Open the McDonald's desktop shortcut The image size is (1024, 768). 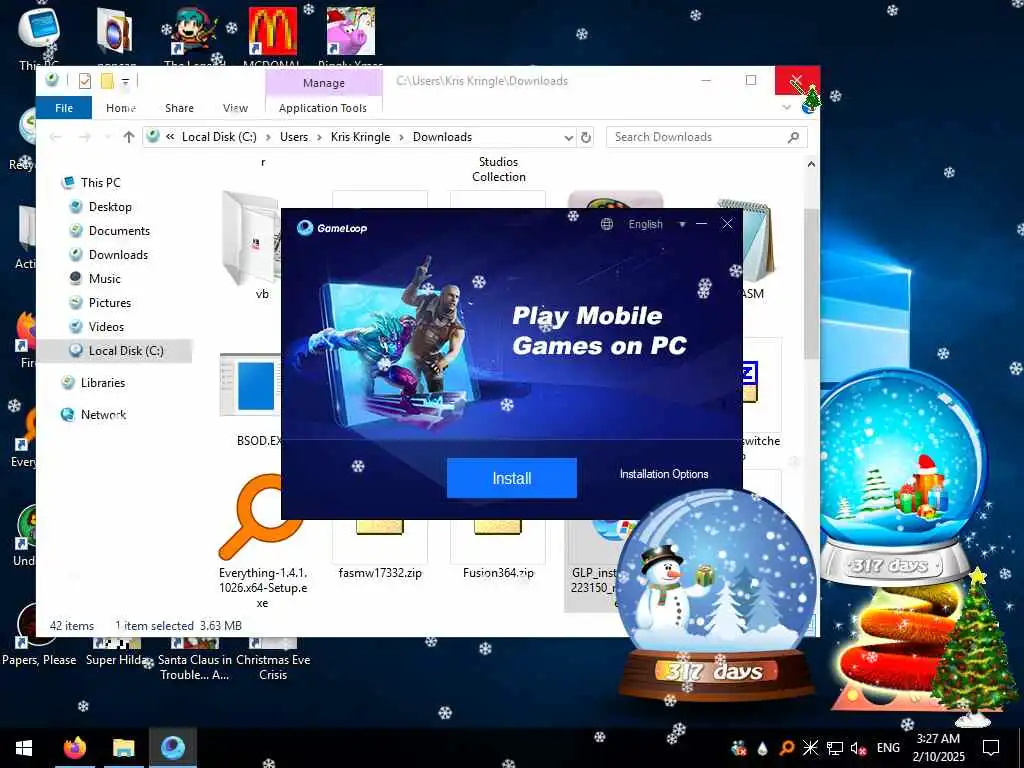tap(272, 38)
